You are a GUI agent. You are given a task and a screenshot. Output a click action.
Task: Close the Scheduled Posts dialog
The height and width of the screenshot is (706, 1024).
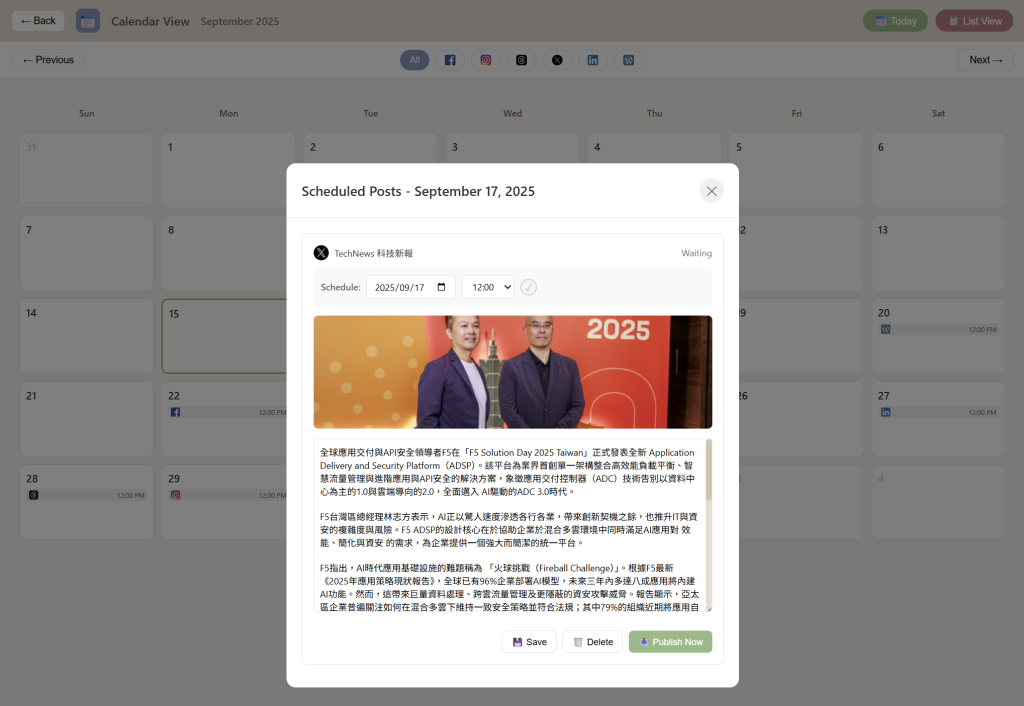point(711,191)
